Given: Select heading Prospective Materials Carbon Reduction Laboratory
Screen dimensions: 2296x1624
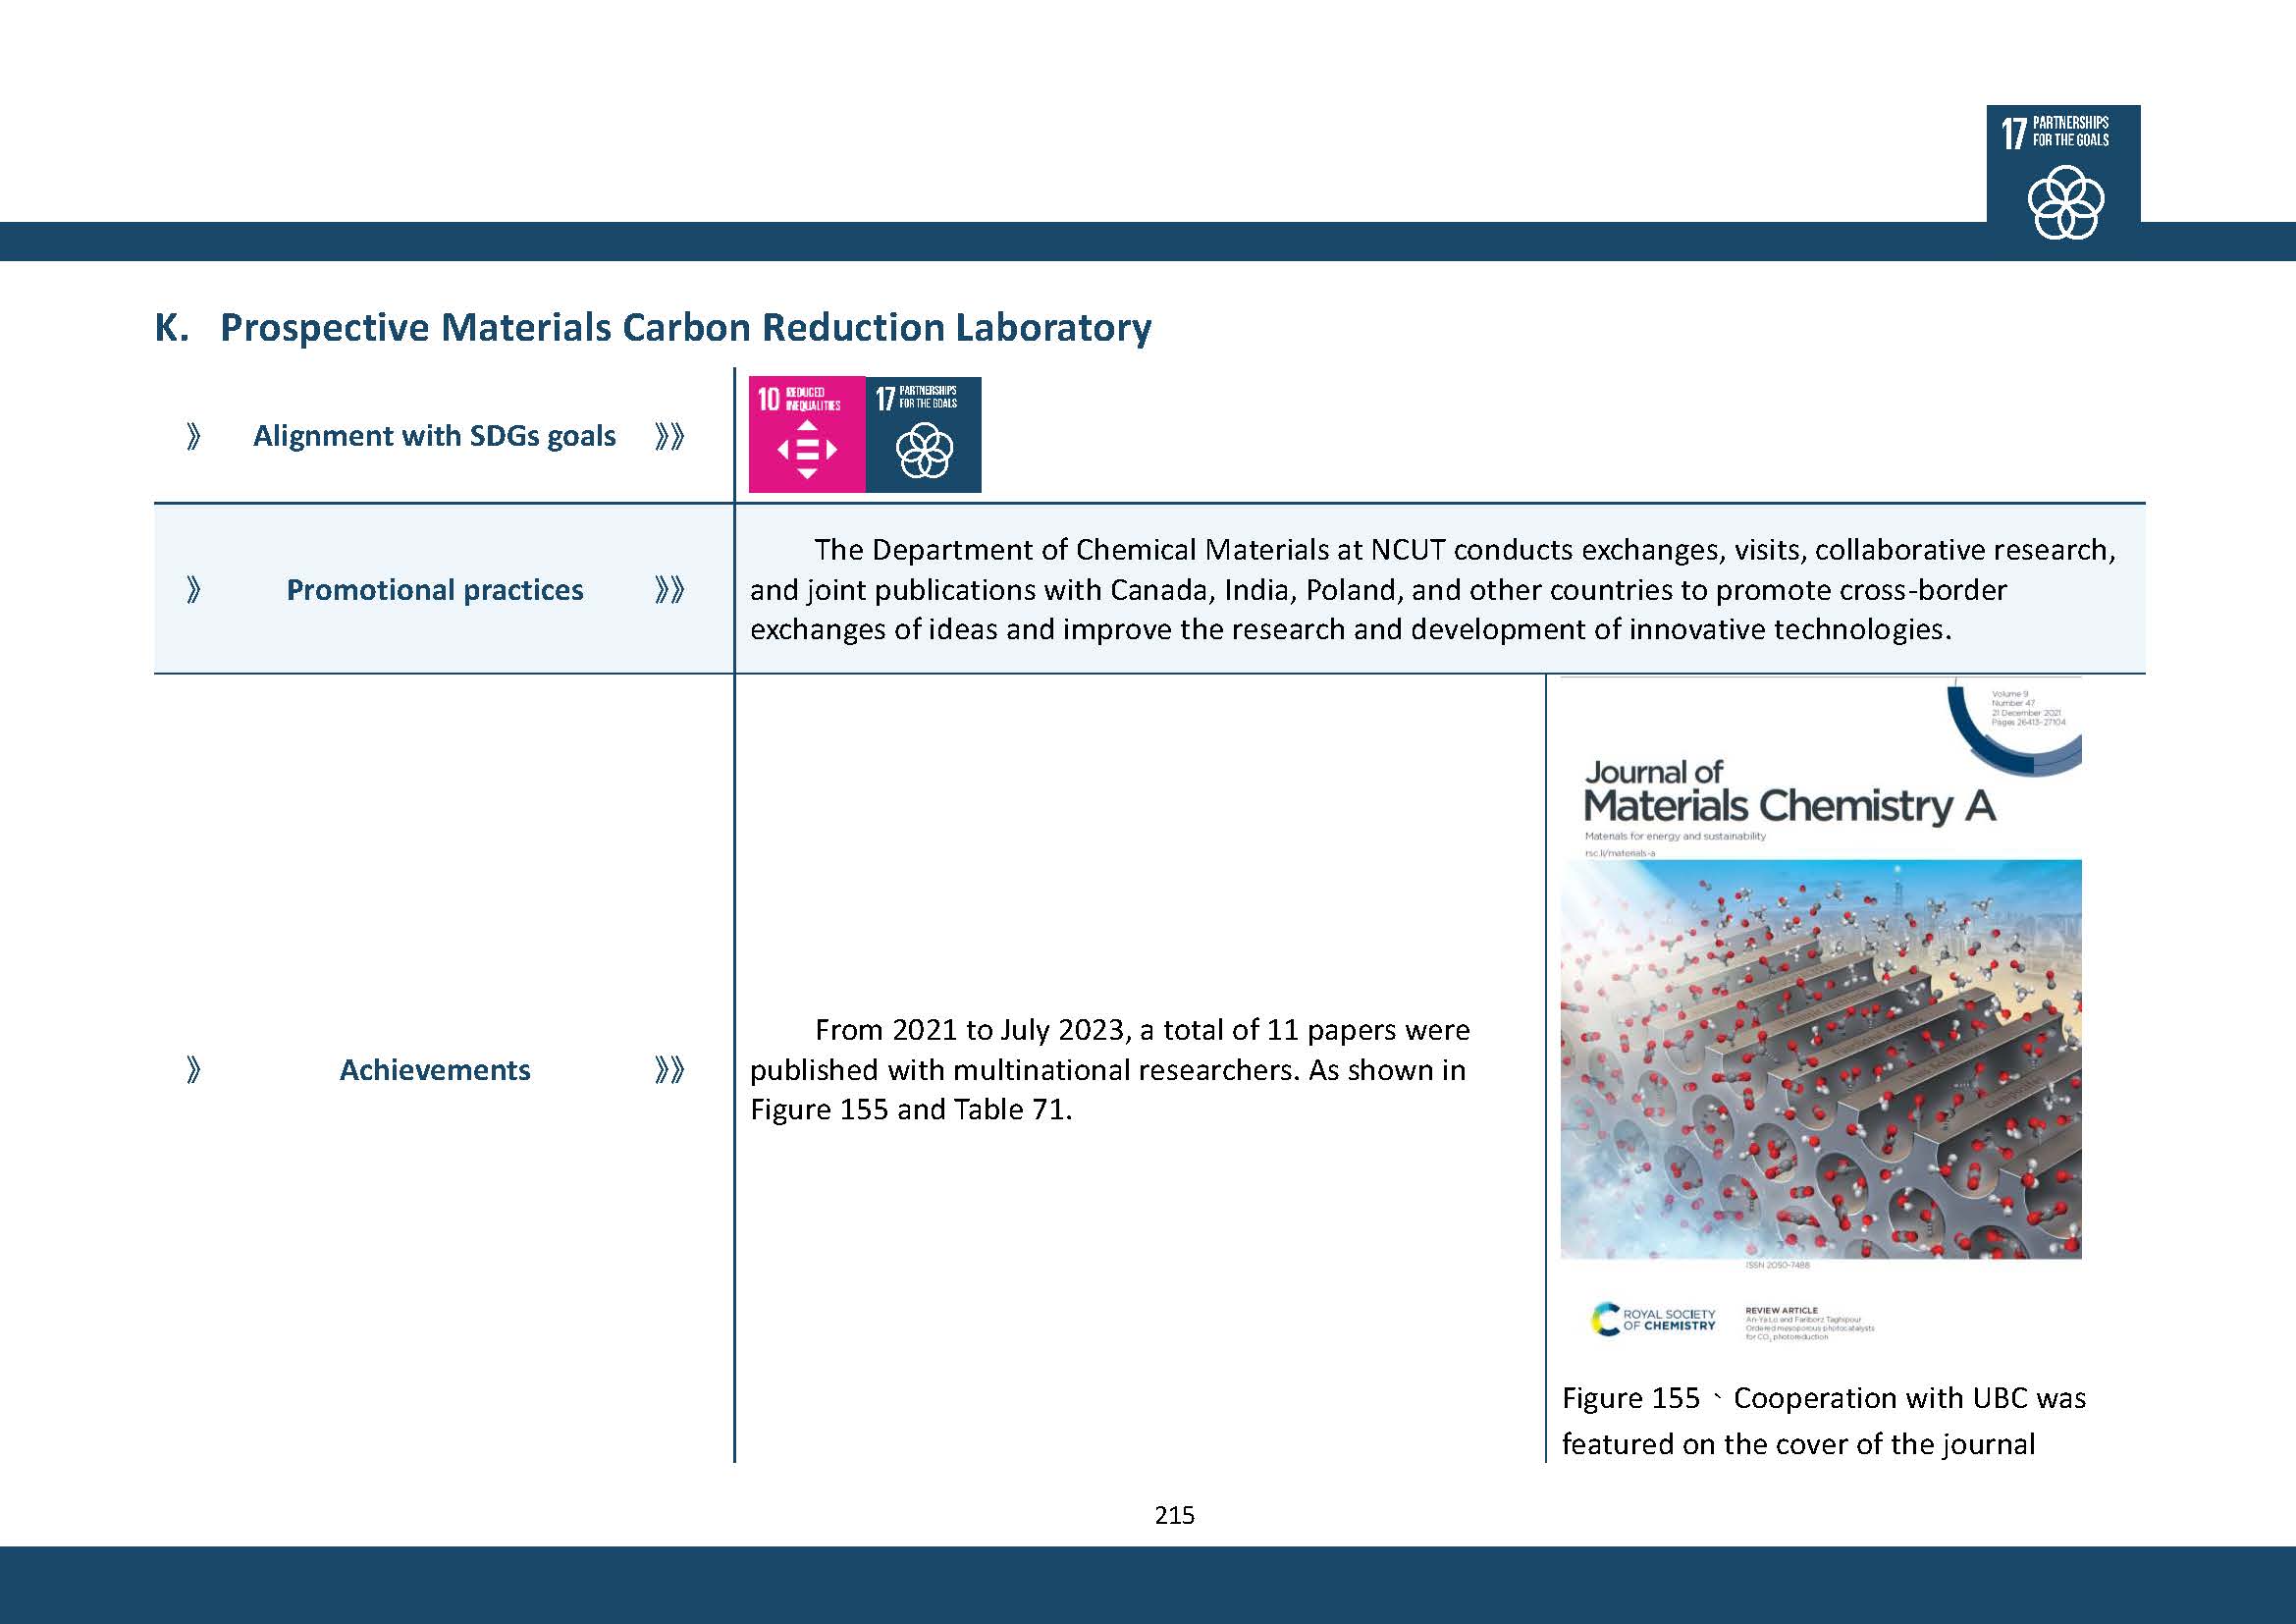Looking at the screenshot, I should [x=686, y=327].
